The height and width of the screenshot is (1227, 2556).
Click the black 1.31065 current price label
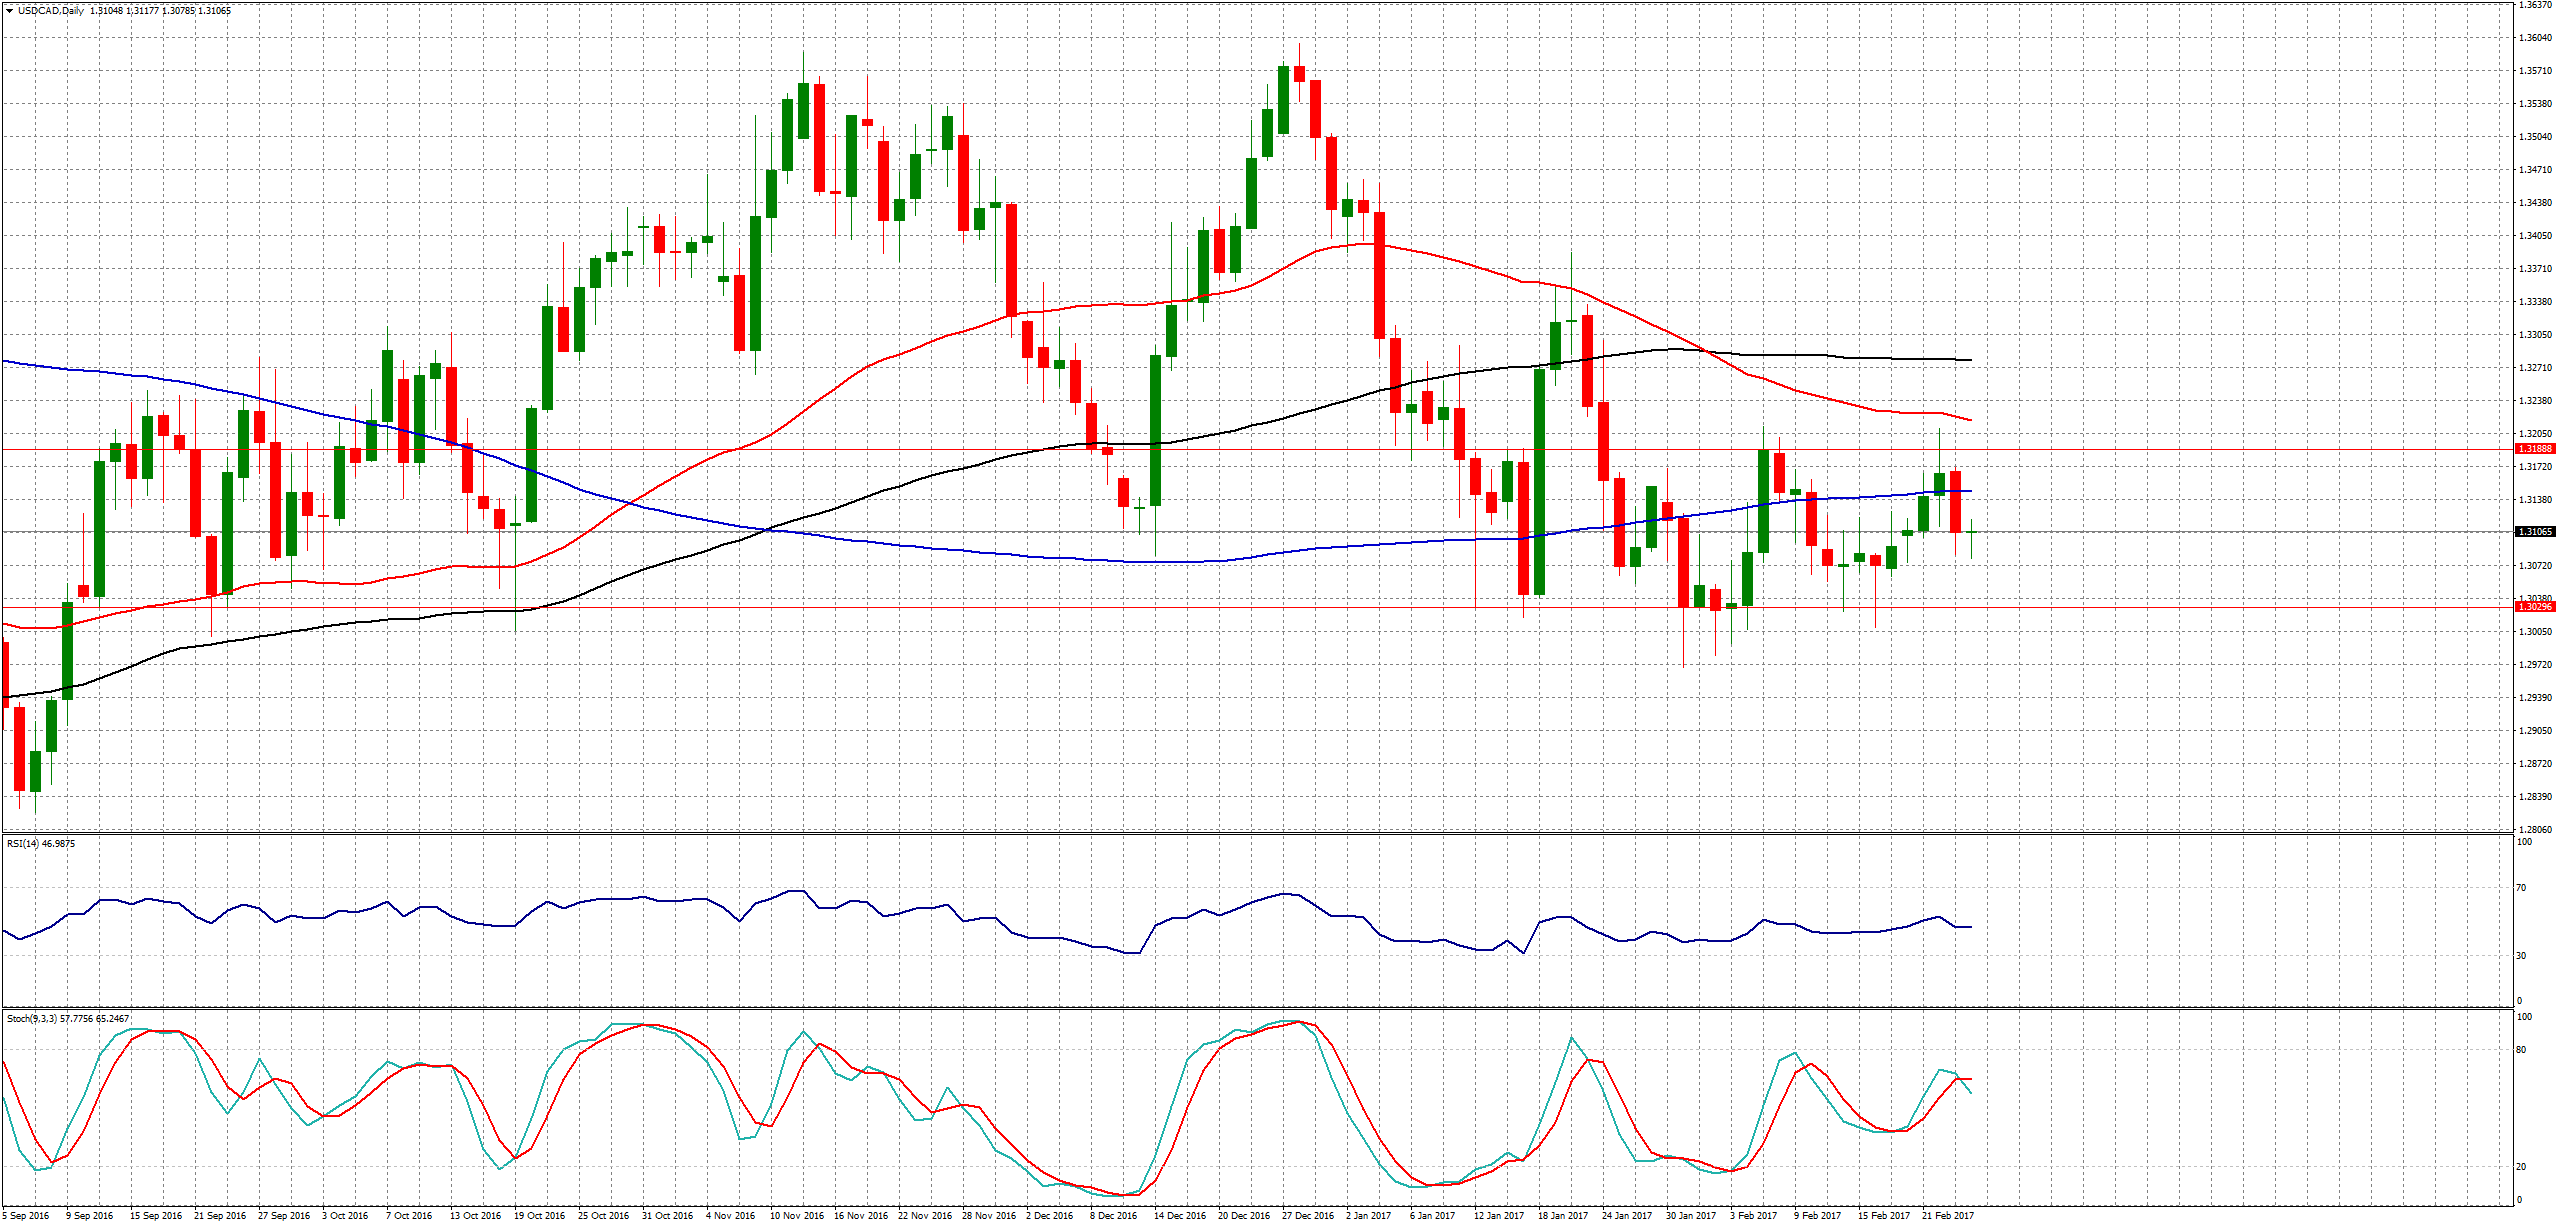coord(2534,532)
